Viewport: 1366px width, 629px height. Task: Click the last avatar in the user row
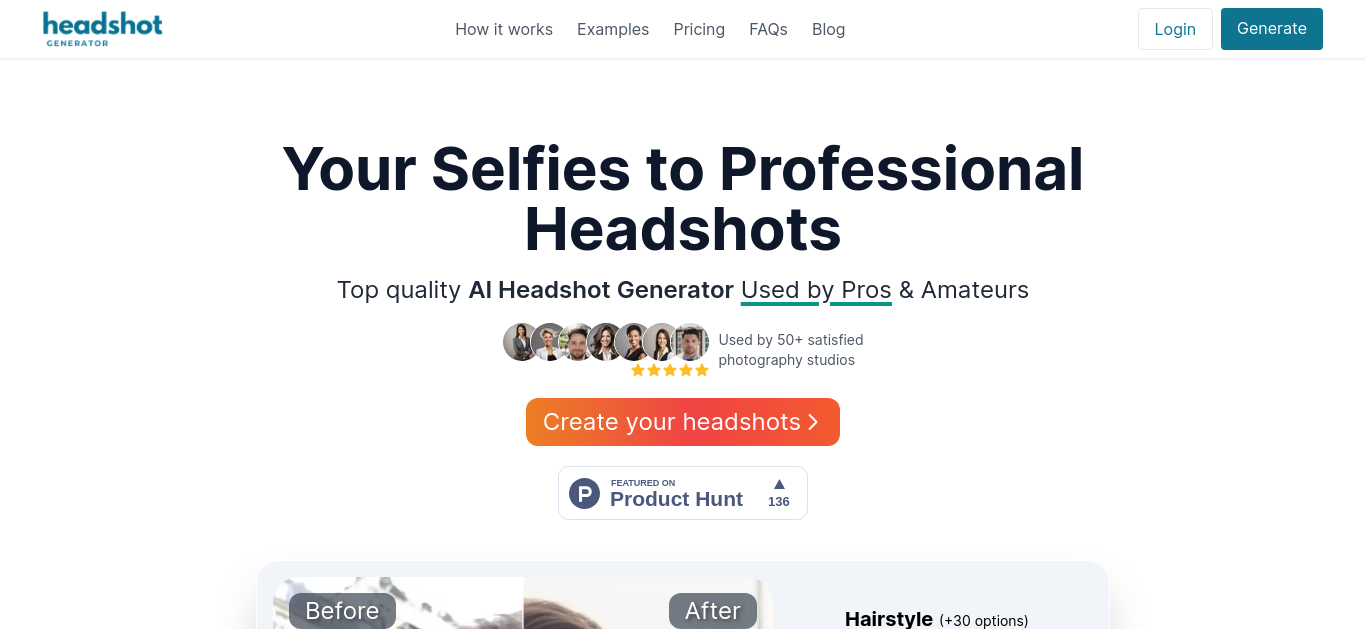tap(690, 342)
